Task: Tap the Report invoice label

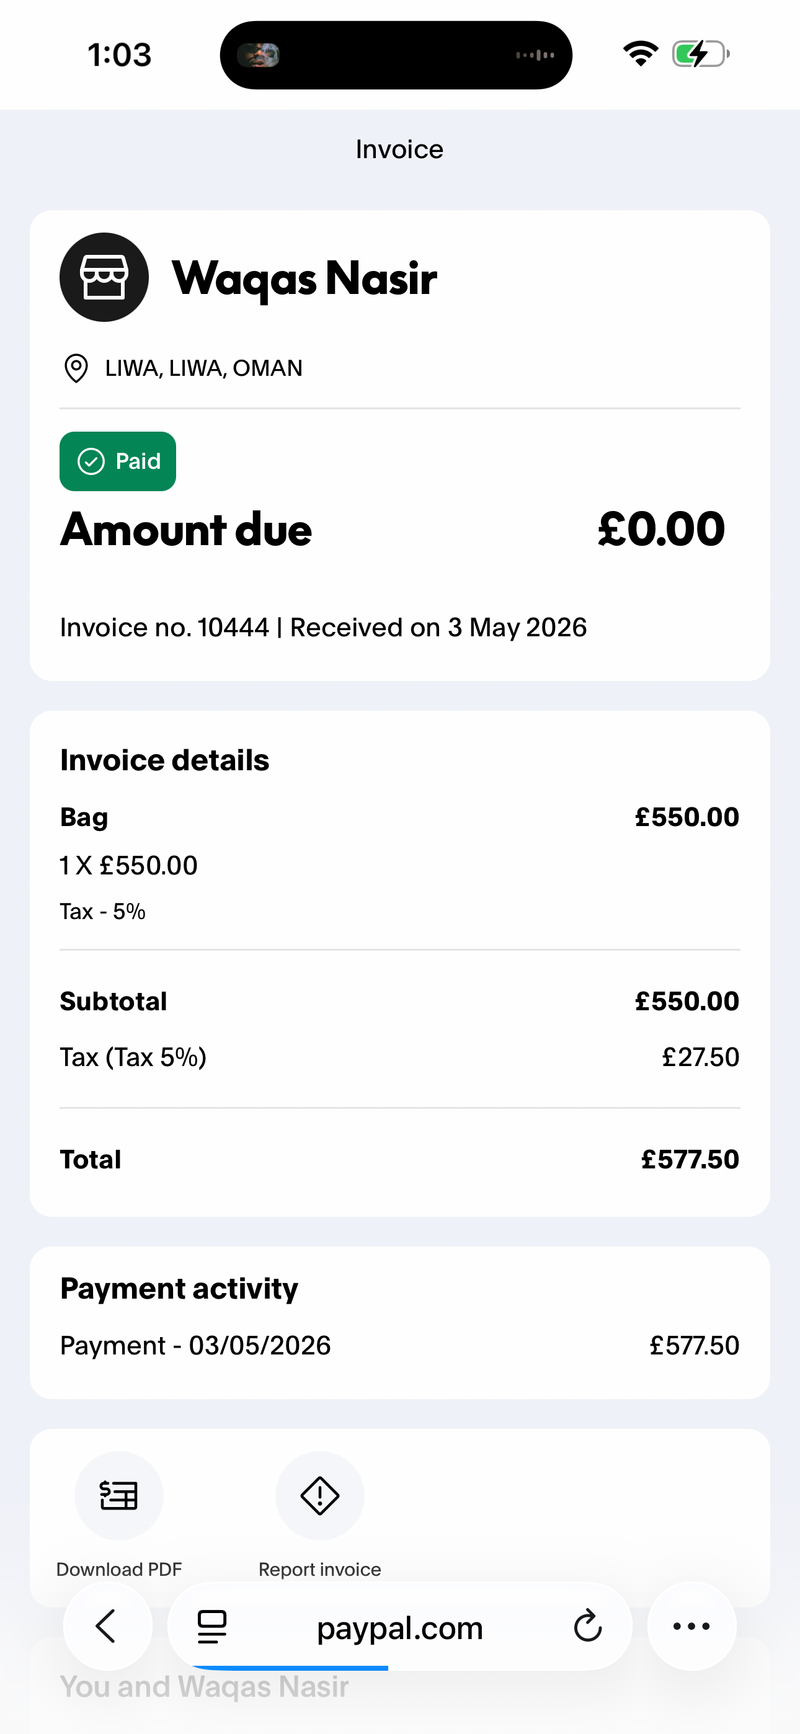Action: (320, 1569)
